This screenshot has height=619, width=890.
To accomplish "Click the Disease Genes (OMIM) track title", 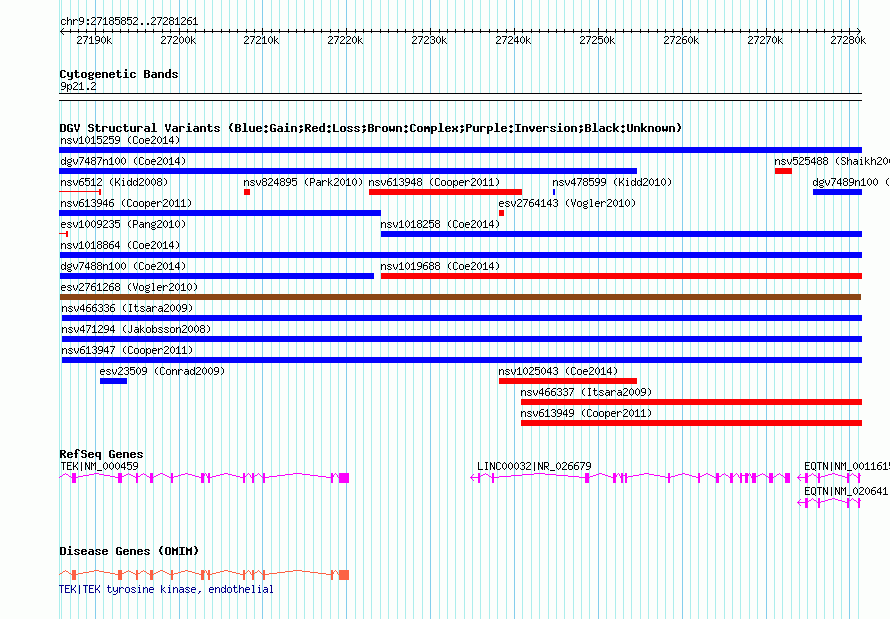I will 129,551.
